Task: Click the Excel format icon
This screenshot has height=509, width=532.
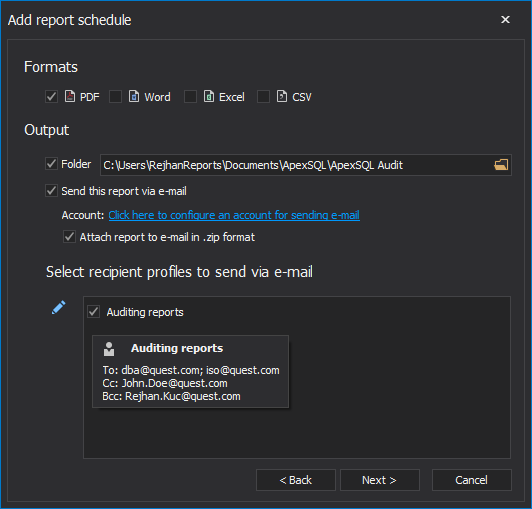Action: [x=209, y=96]
